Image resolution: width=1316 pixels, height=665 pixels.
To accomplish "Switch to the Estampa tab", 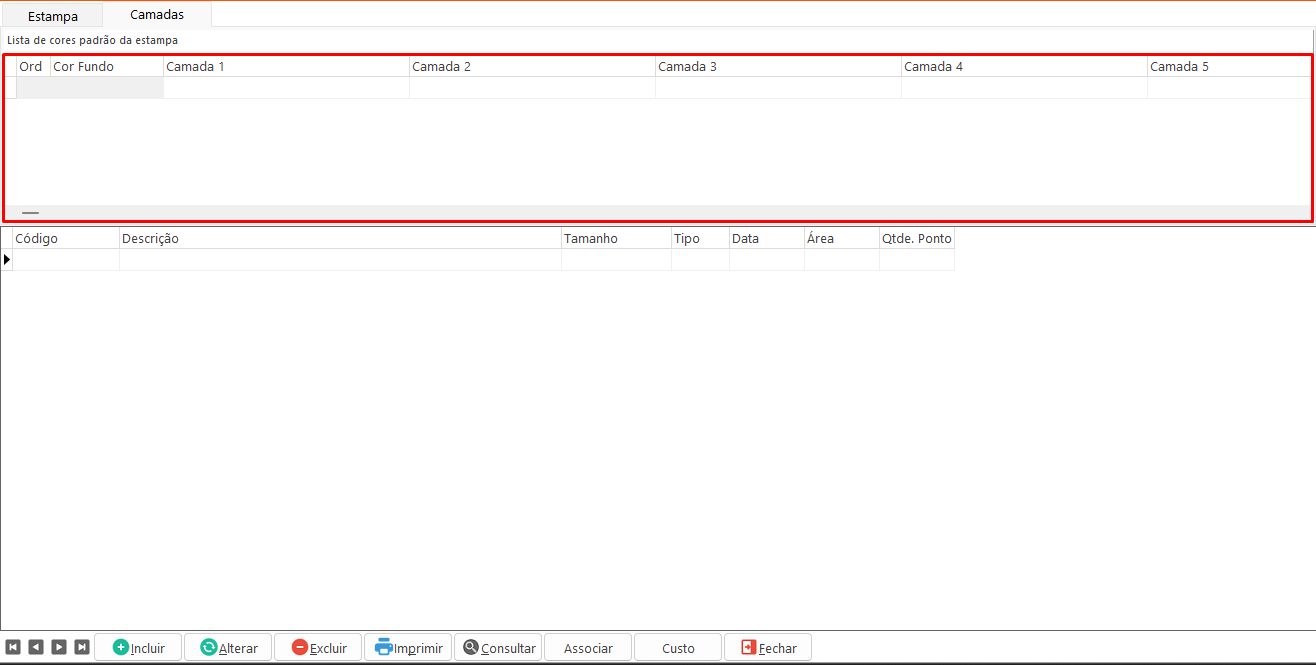I will click(x=53, y=16).
